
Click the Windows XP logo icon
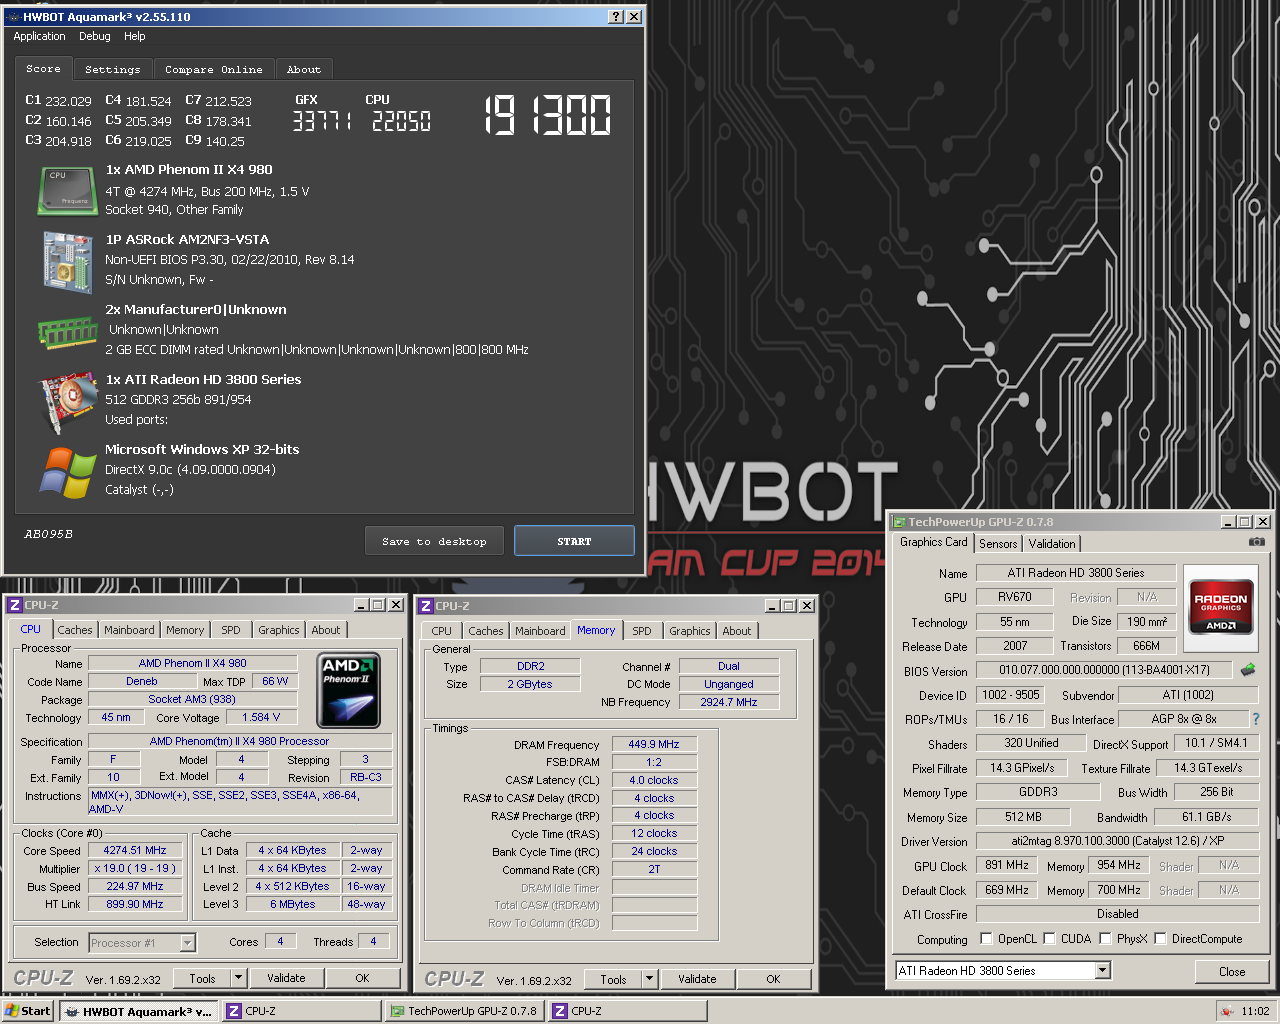point(67,473)
